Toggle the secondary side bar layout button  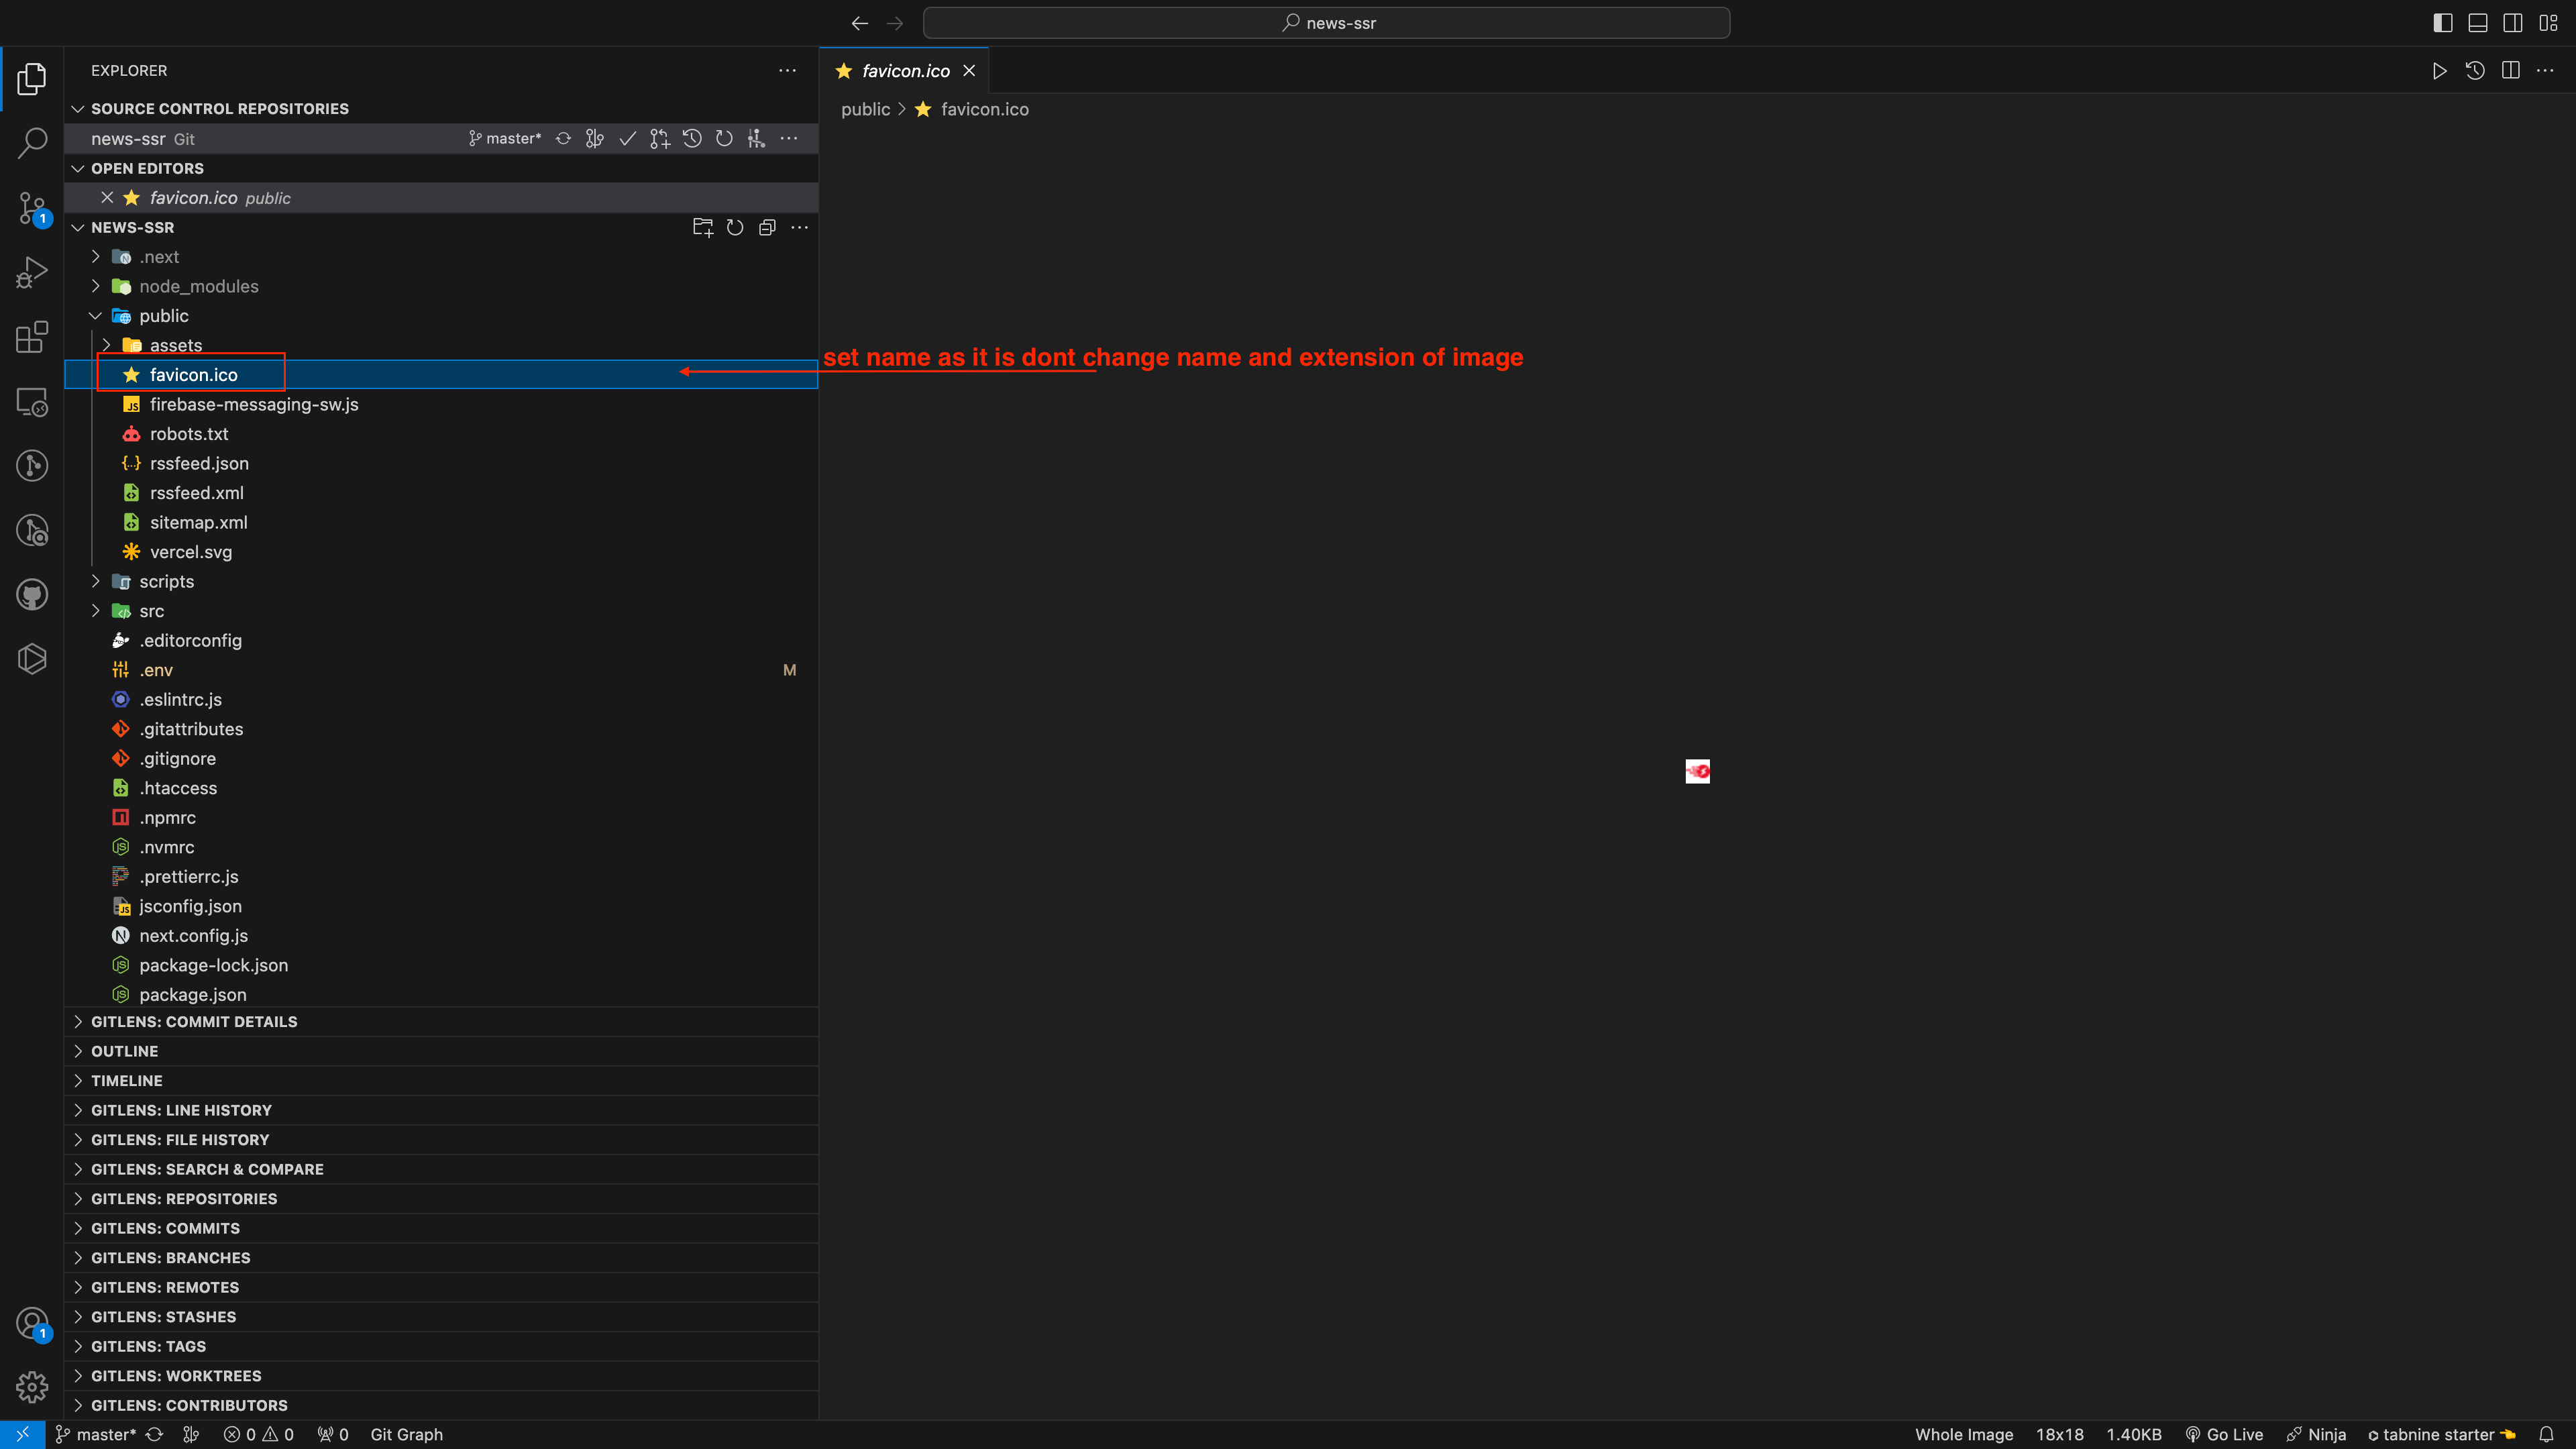pyautogui.click(x=2512, y=23)
